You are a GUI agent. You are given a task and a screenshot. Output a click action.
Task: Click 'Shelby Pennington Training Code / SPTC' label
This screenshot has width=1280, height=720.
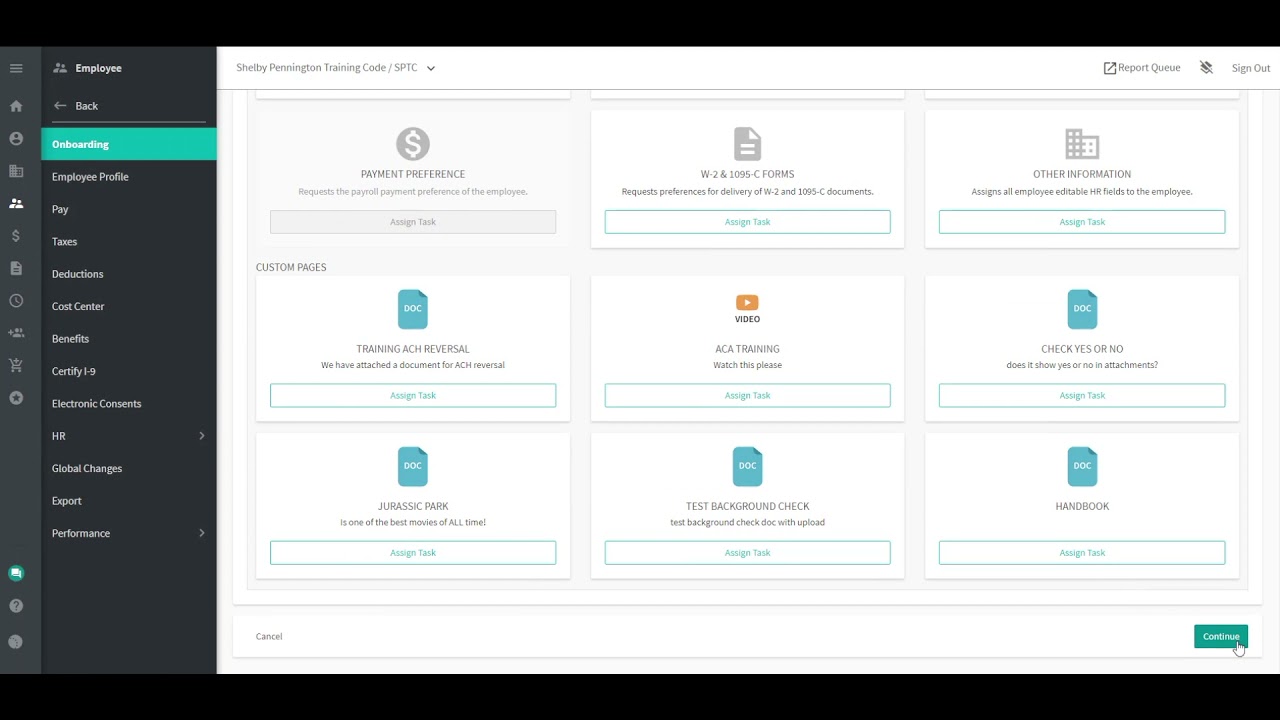click(x=327, y=68)
